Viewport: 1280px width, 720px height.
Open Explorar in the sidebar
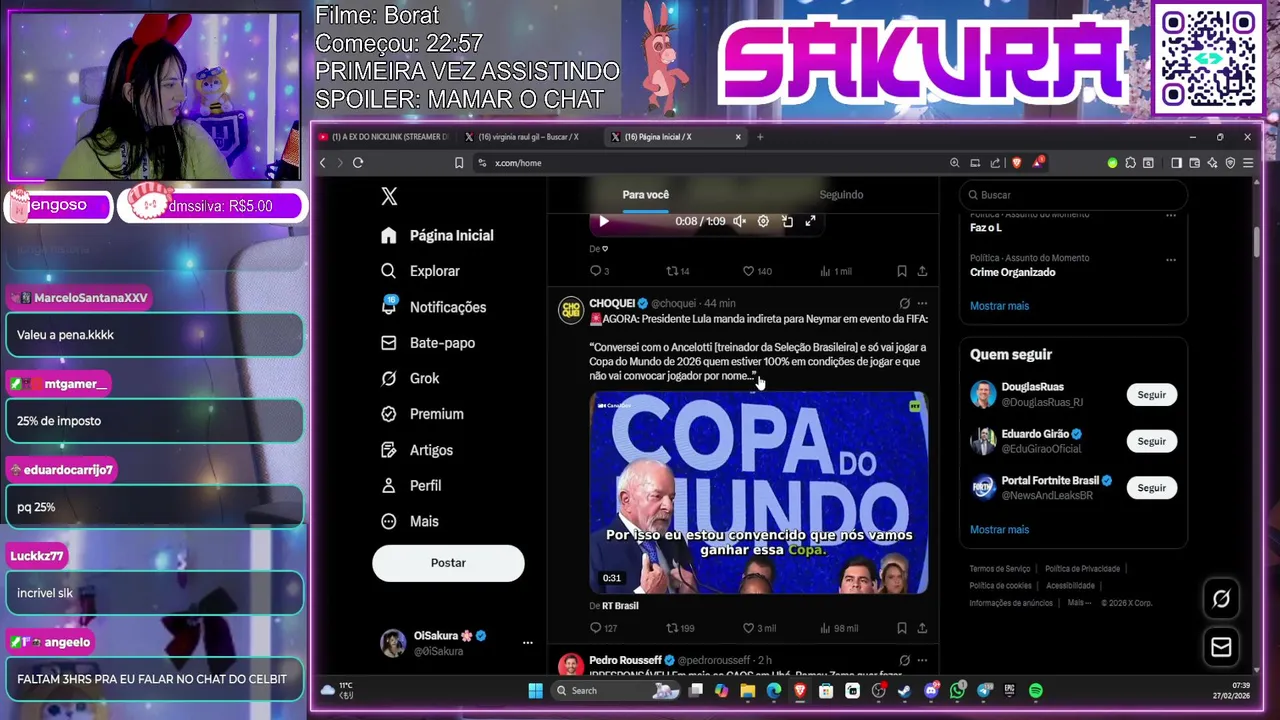click(420, 271)
